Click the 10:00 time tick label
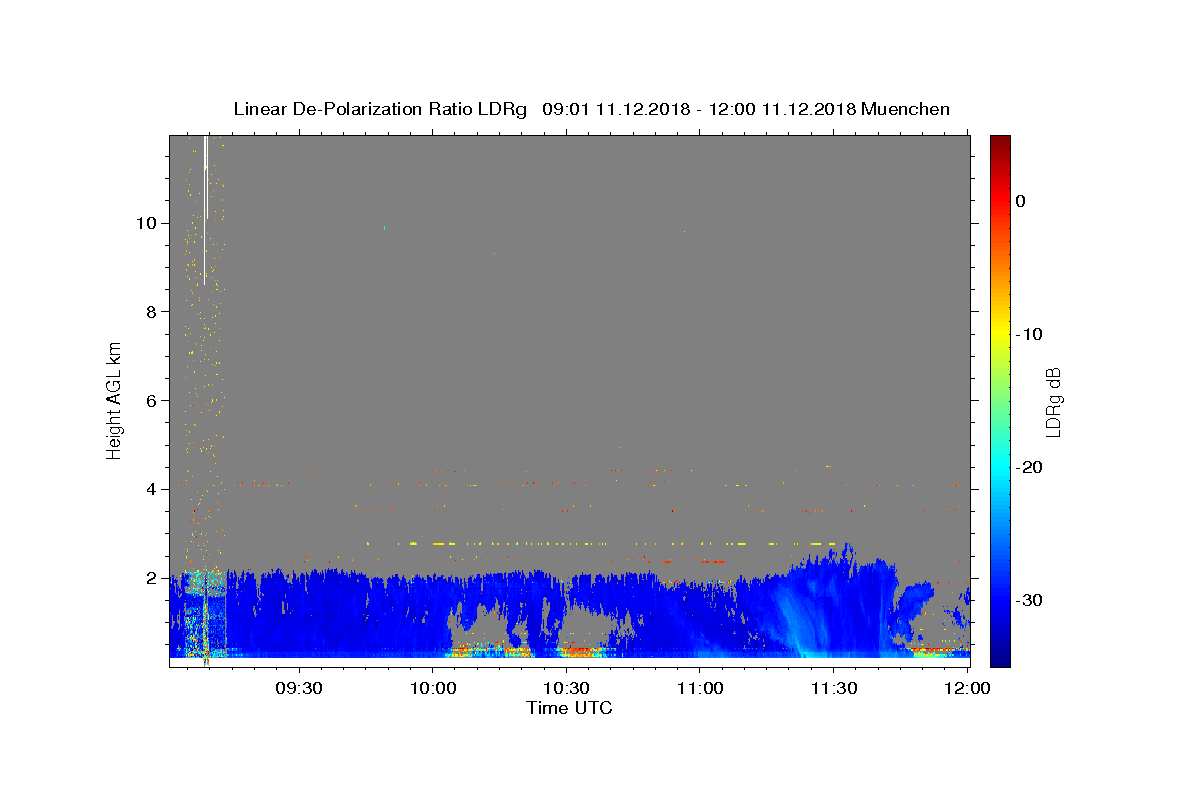The height and width of the screenshot is (800, 1200). (433, 689)
